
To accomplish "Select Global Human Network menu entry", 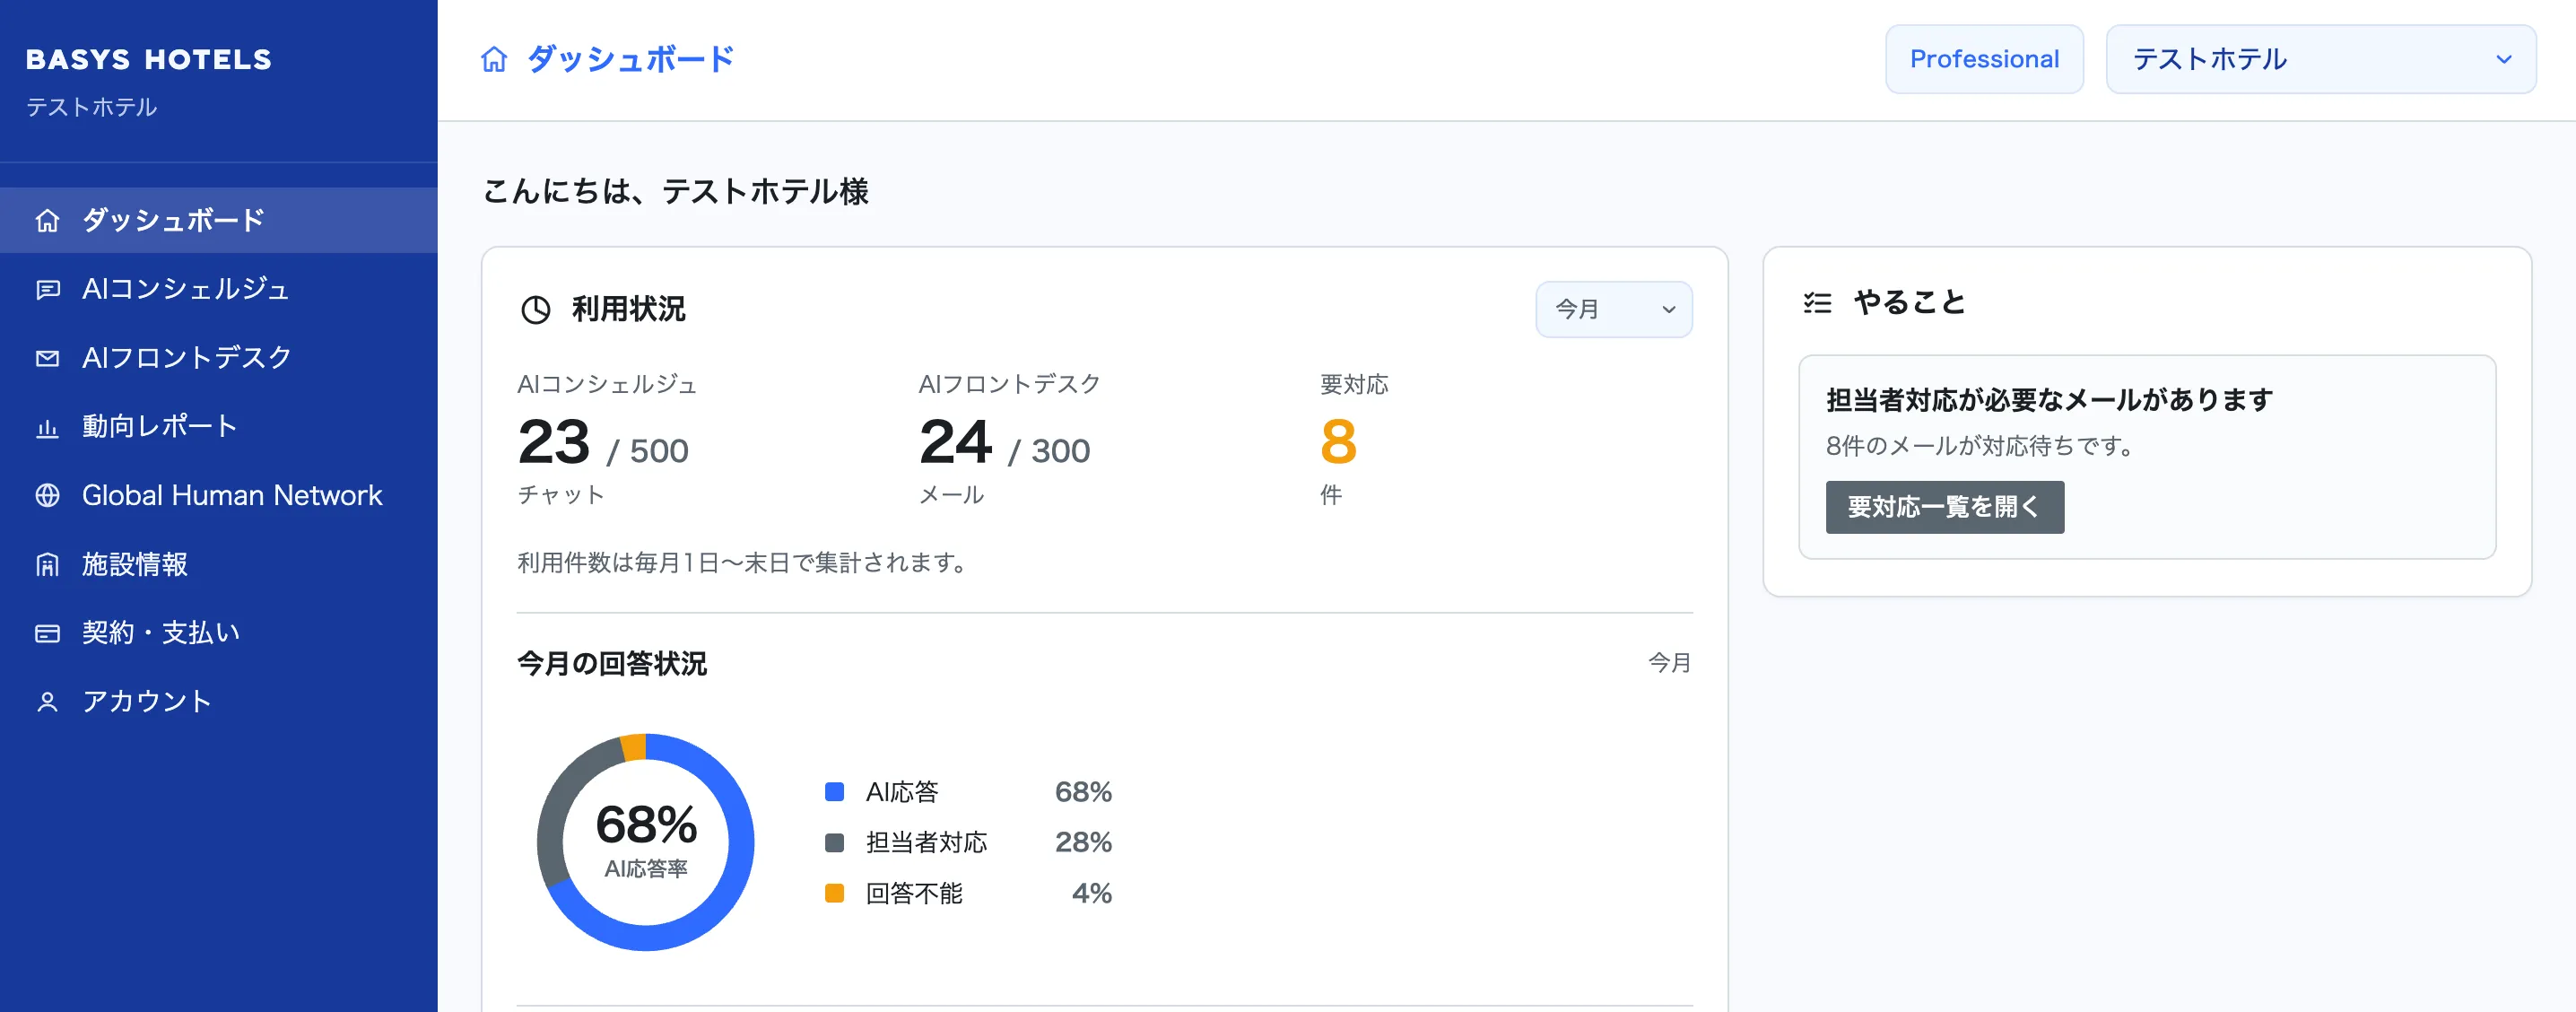I will (x=219, y=496).
